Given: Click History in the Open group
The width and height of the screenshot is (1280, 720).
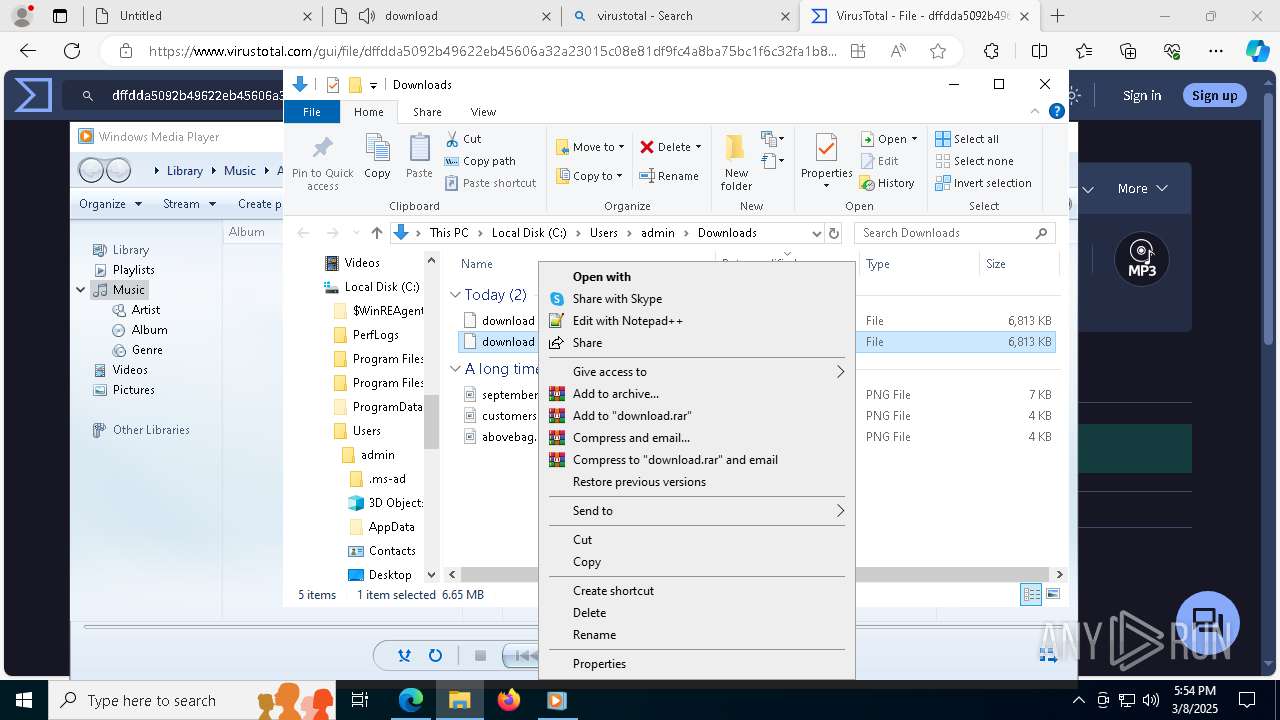Looking at the screenshot, I should coord(887,183).
